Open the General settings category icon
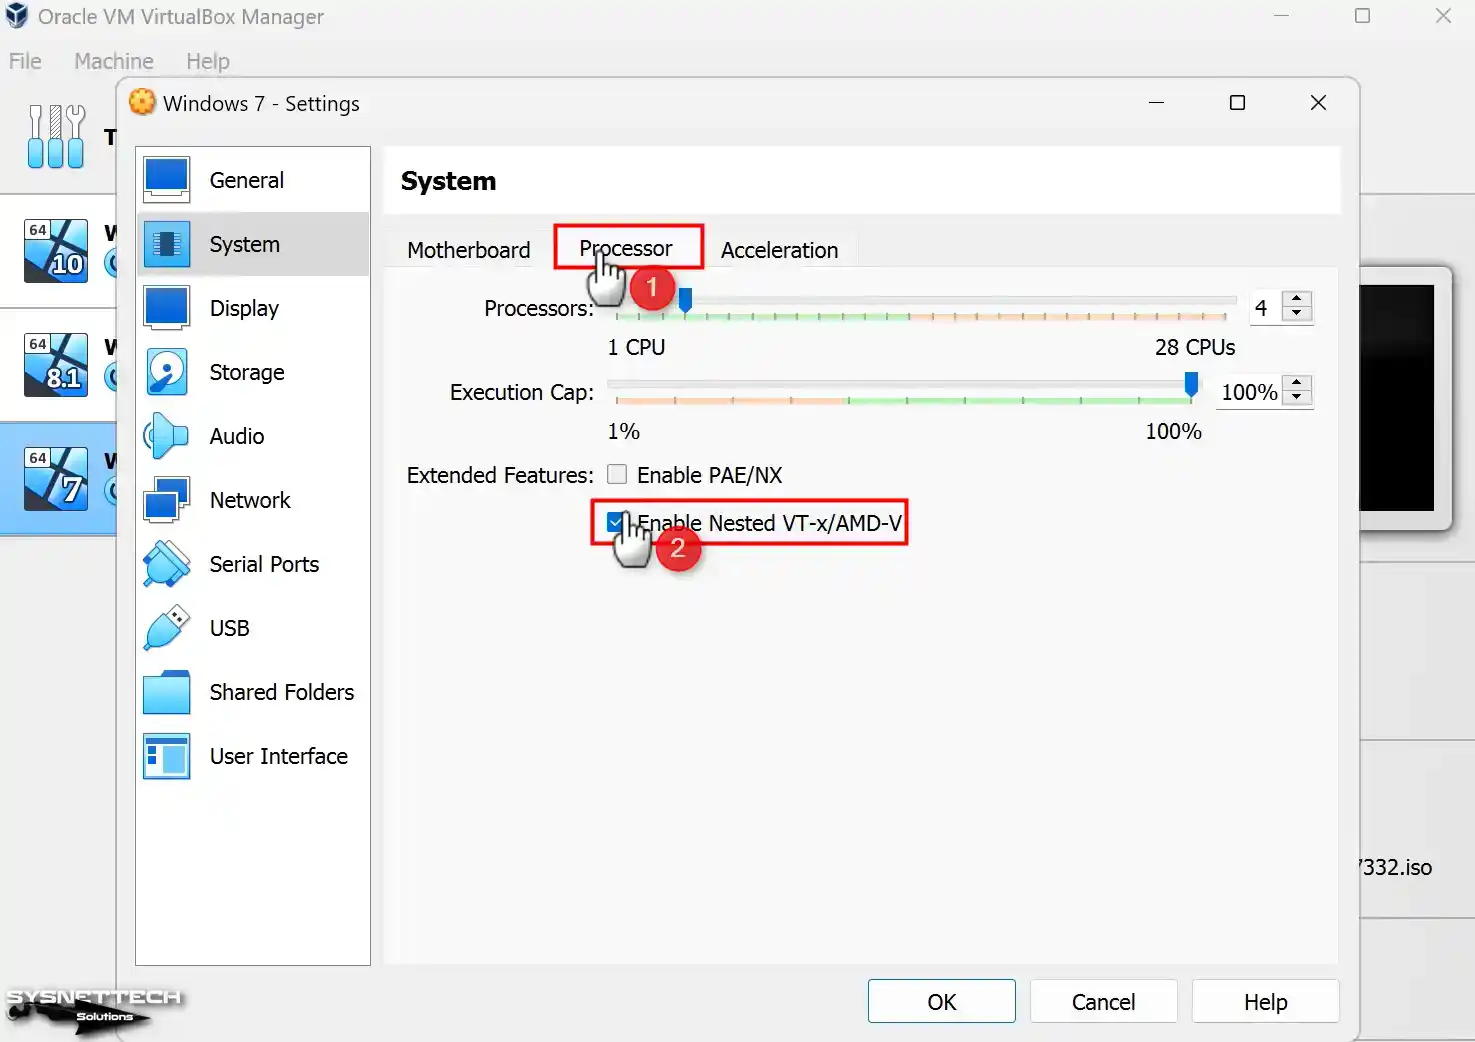Viewport: 1475px width, 1042px height. point(167,180)
